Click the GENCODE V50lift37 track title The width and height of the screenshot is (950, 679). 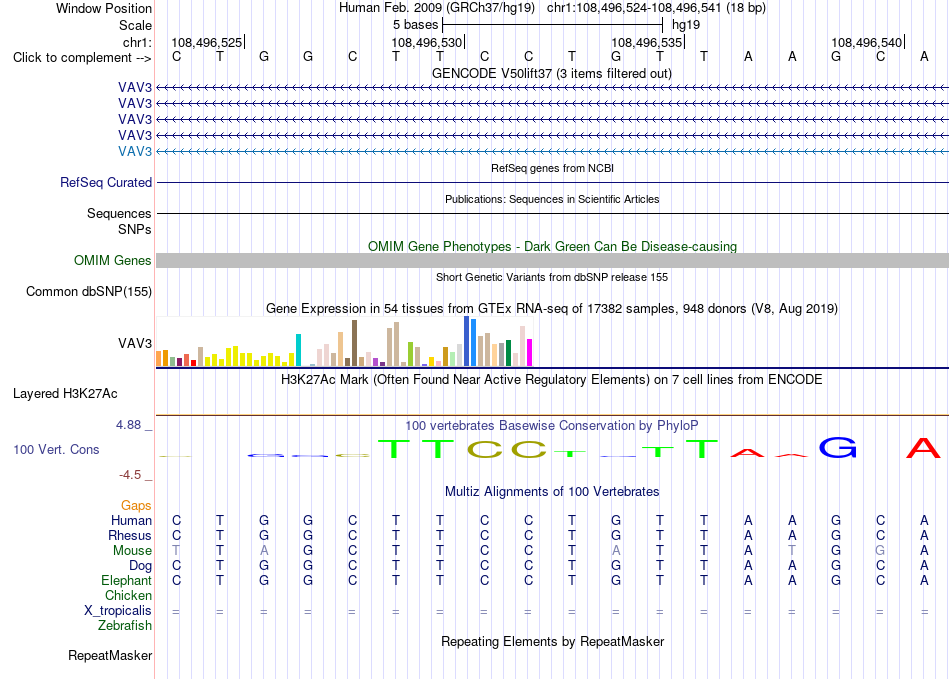click(x=552, y=73)
